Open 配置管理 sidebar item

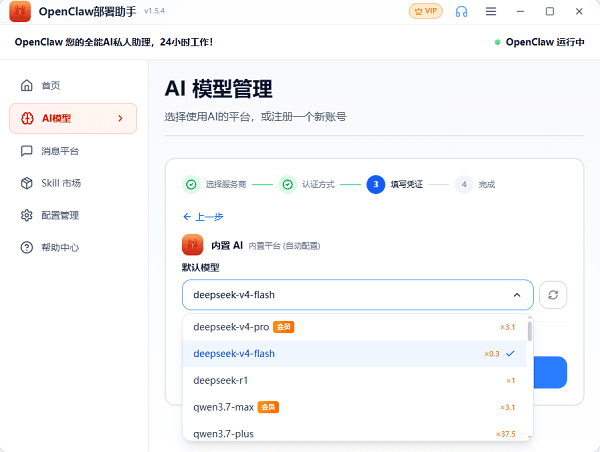pyautogui.click(x=73, y=215)
